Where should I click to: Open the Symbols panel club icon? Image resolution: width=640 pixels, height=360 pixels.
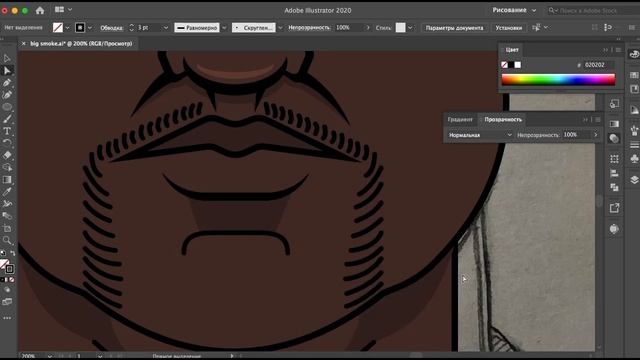[x=634, y=158]
